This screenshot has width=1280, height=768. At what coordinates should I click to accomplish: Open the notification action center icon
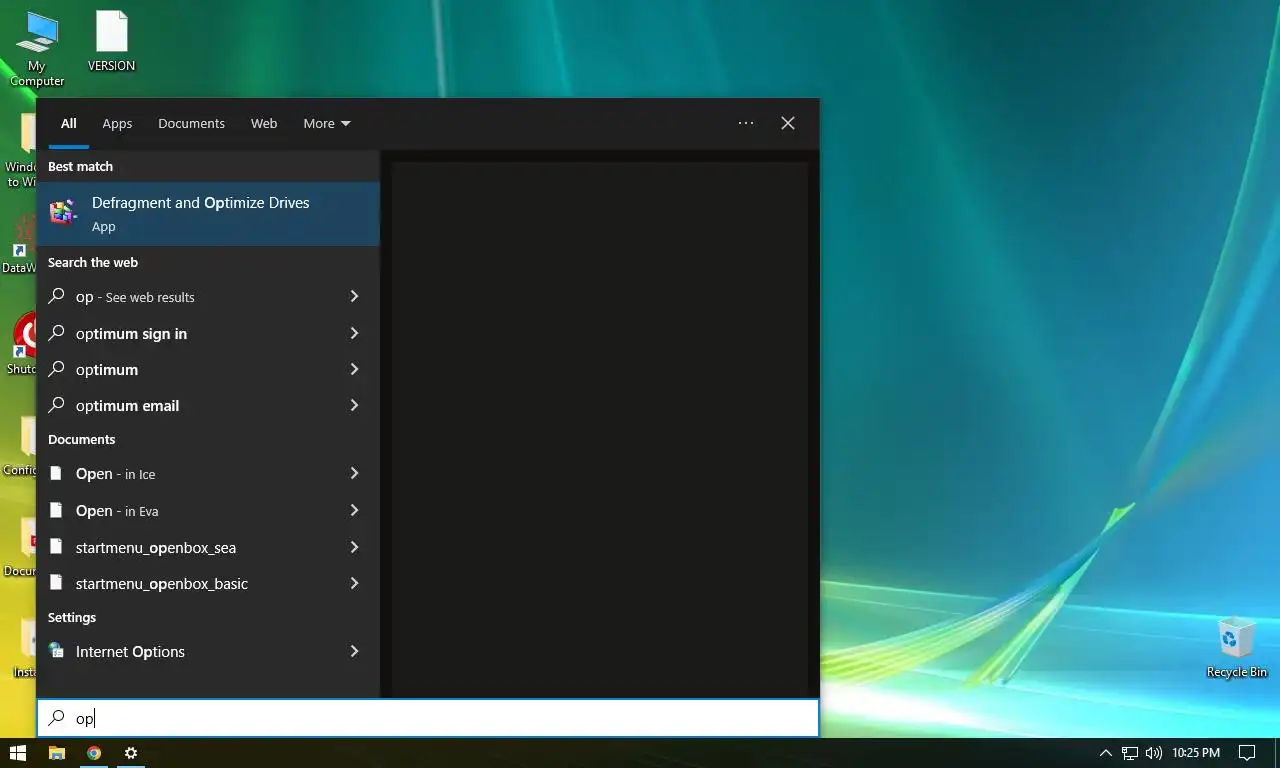1247,753
